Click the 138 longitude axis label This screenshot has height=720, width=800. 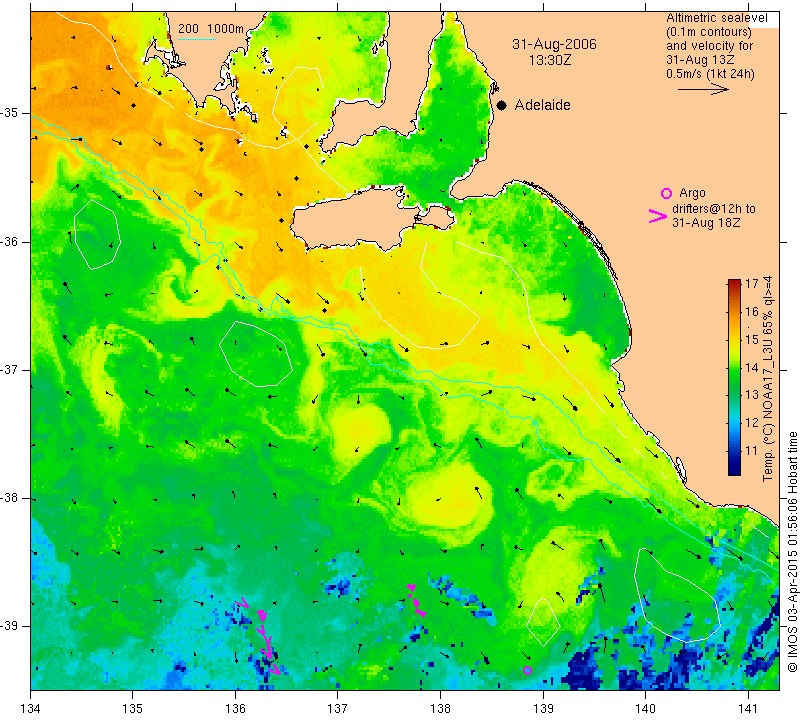click(440, 708)
